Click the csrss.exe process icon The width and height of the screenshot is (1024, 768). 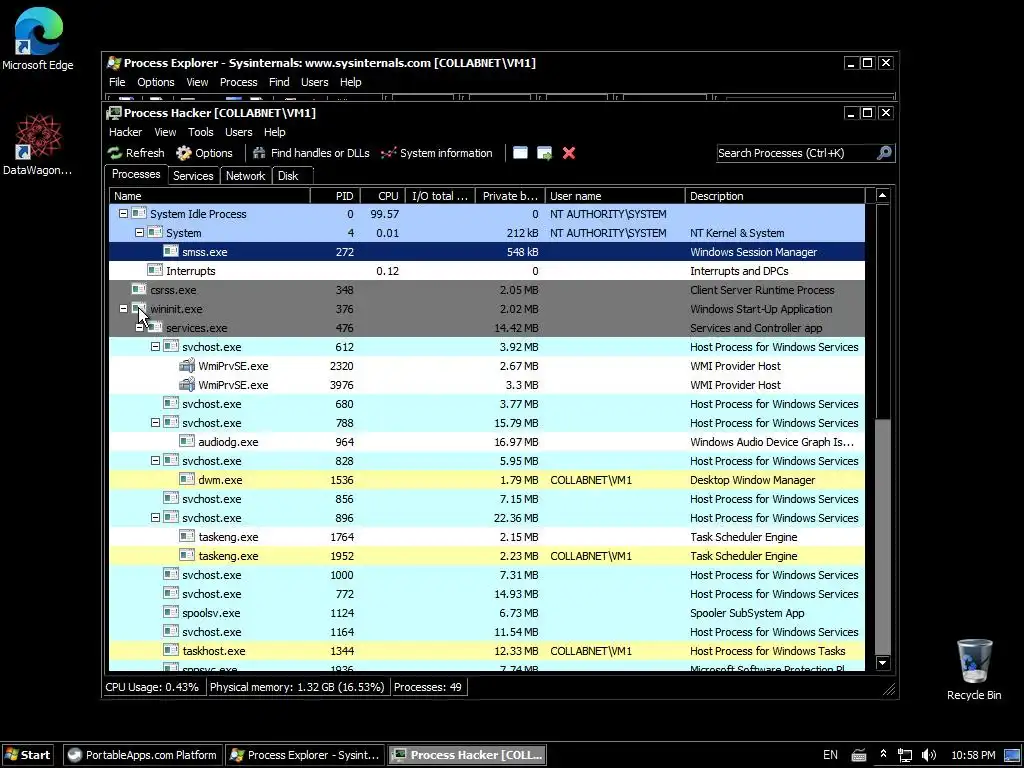pyautogui.click(x=139, y=289)
